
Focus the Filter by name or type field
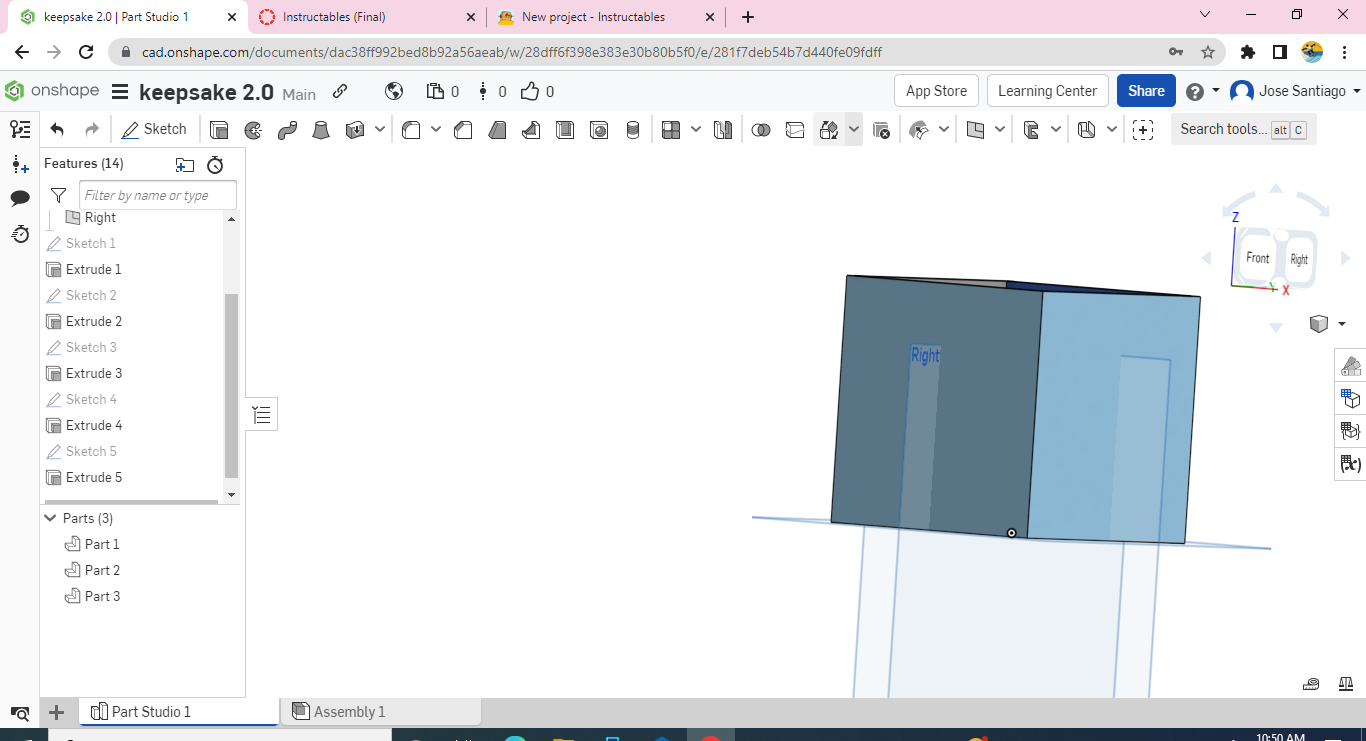[158, 195]
